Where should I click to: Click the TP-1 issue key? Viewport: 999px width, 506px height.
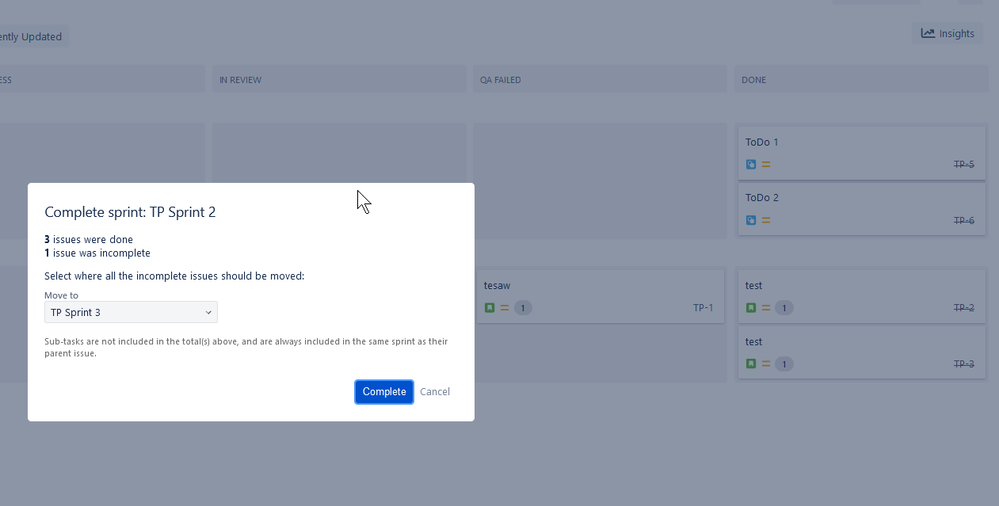[703, 308]
